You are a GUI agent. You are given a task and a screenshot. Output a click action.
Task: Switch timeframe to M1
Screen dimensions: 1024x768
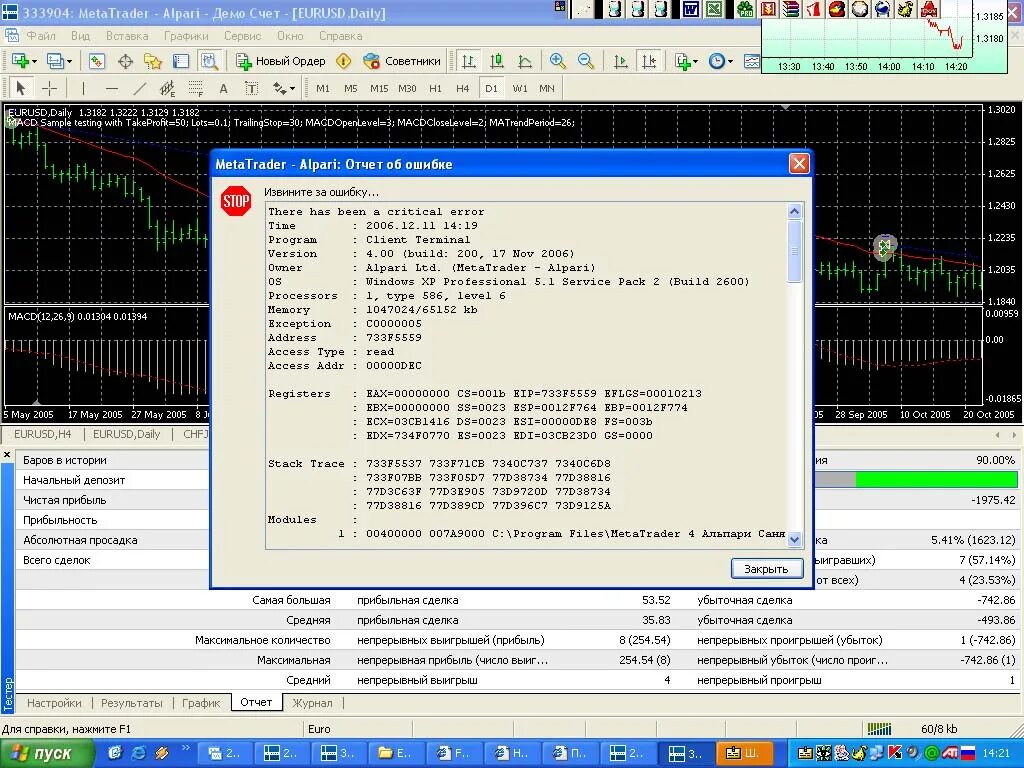point(323,88)
